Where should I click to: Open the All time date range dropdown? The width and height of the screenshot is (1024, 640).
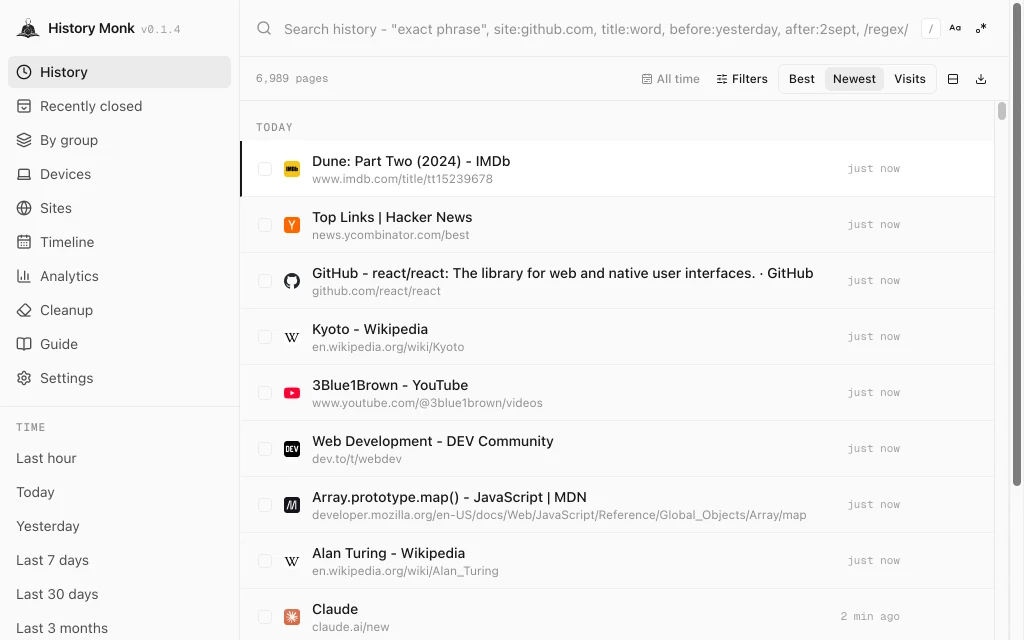[671, 79]
